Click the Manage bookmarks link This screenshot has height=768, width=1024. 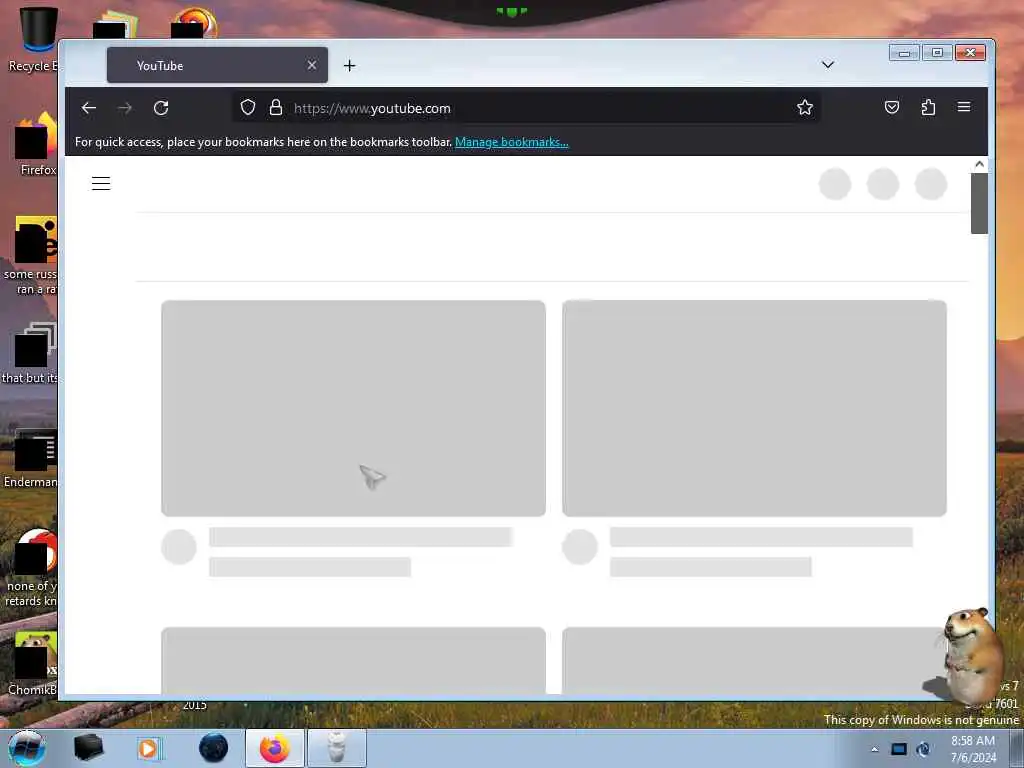pyautogui.click(x=511, y=142)
